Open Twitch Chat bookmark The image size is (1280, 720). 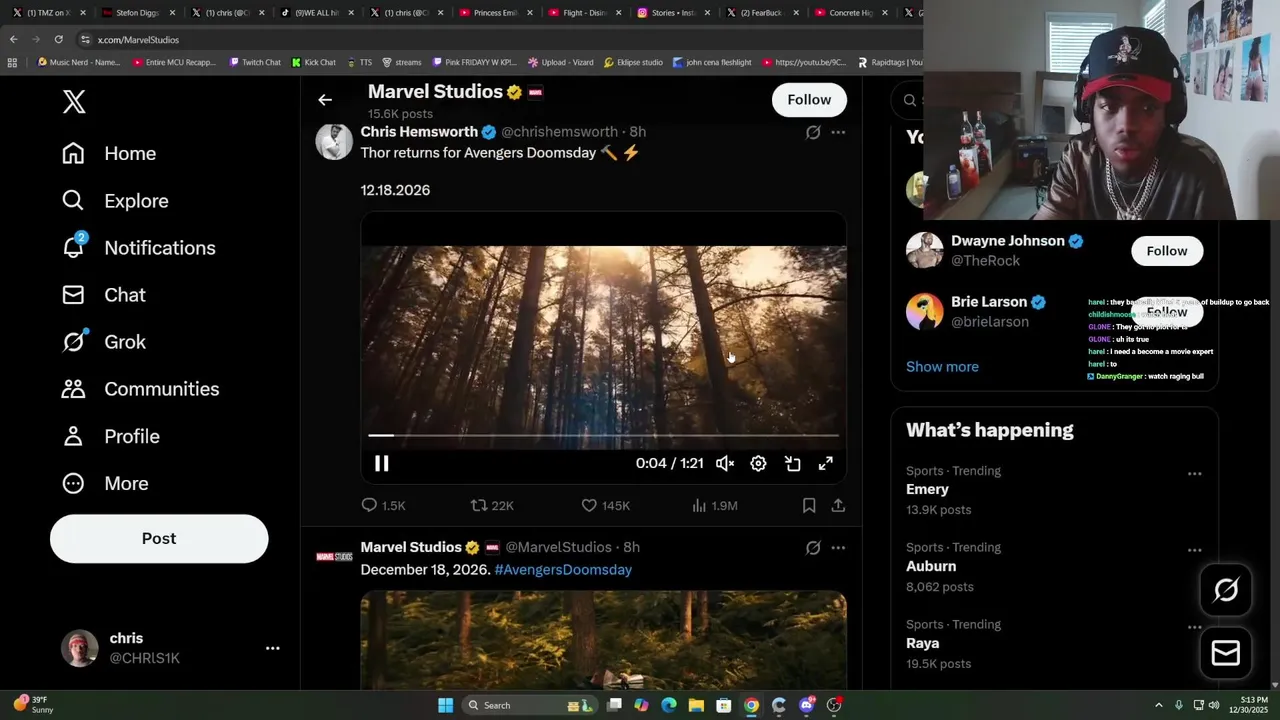255,62
